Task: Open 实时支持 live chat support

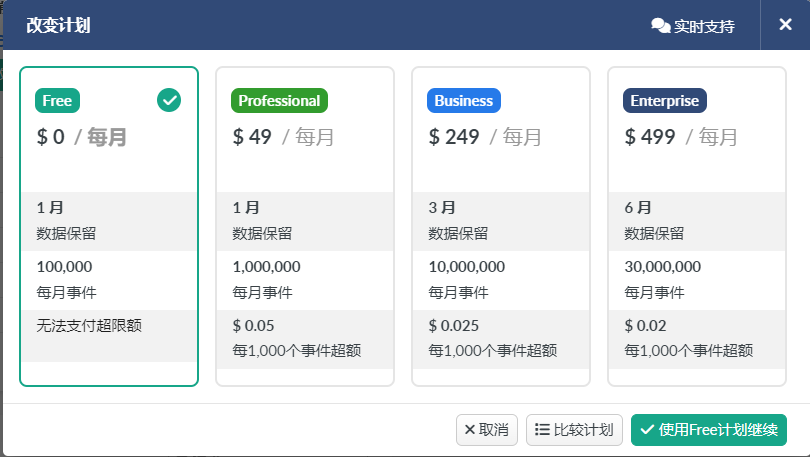Action: [x=693, y=26]
